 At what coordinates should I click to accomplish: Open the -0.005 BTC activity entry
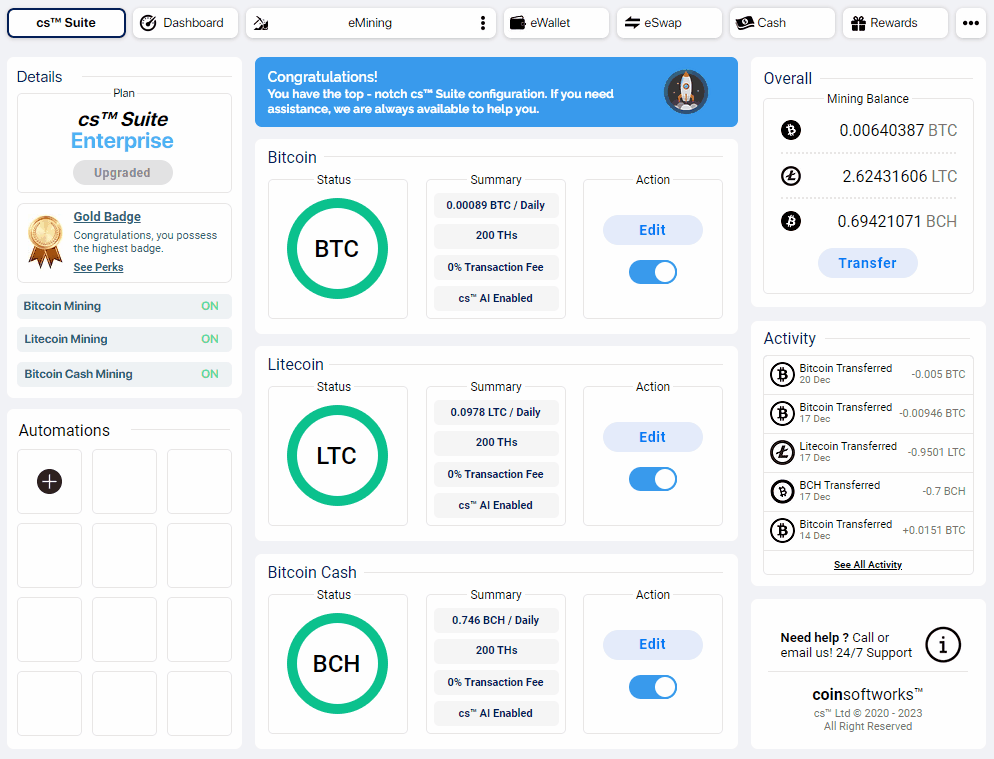(x=868, y=375)
